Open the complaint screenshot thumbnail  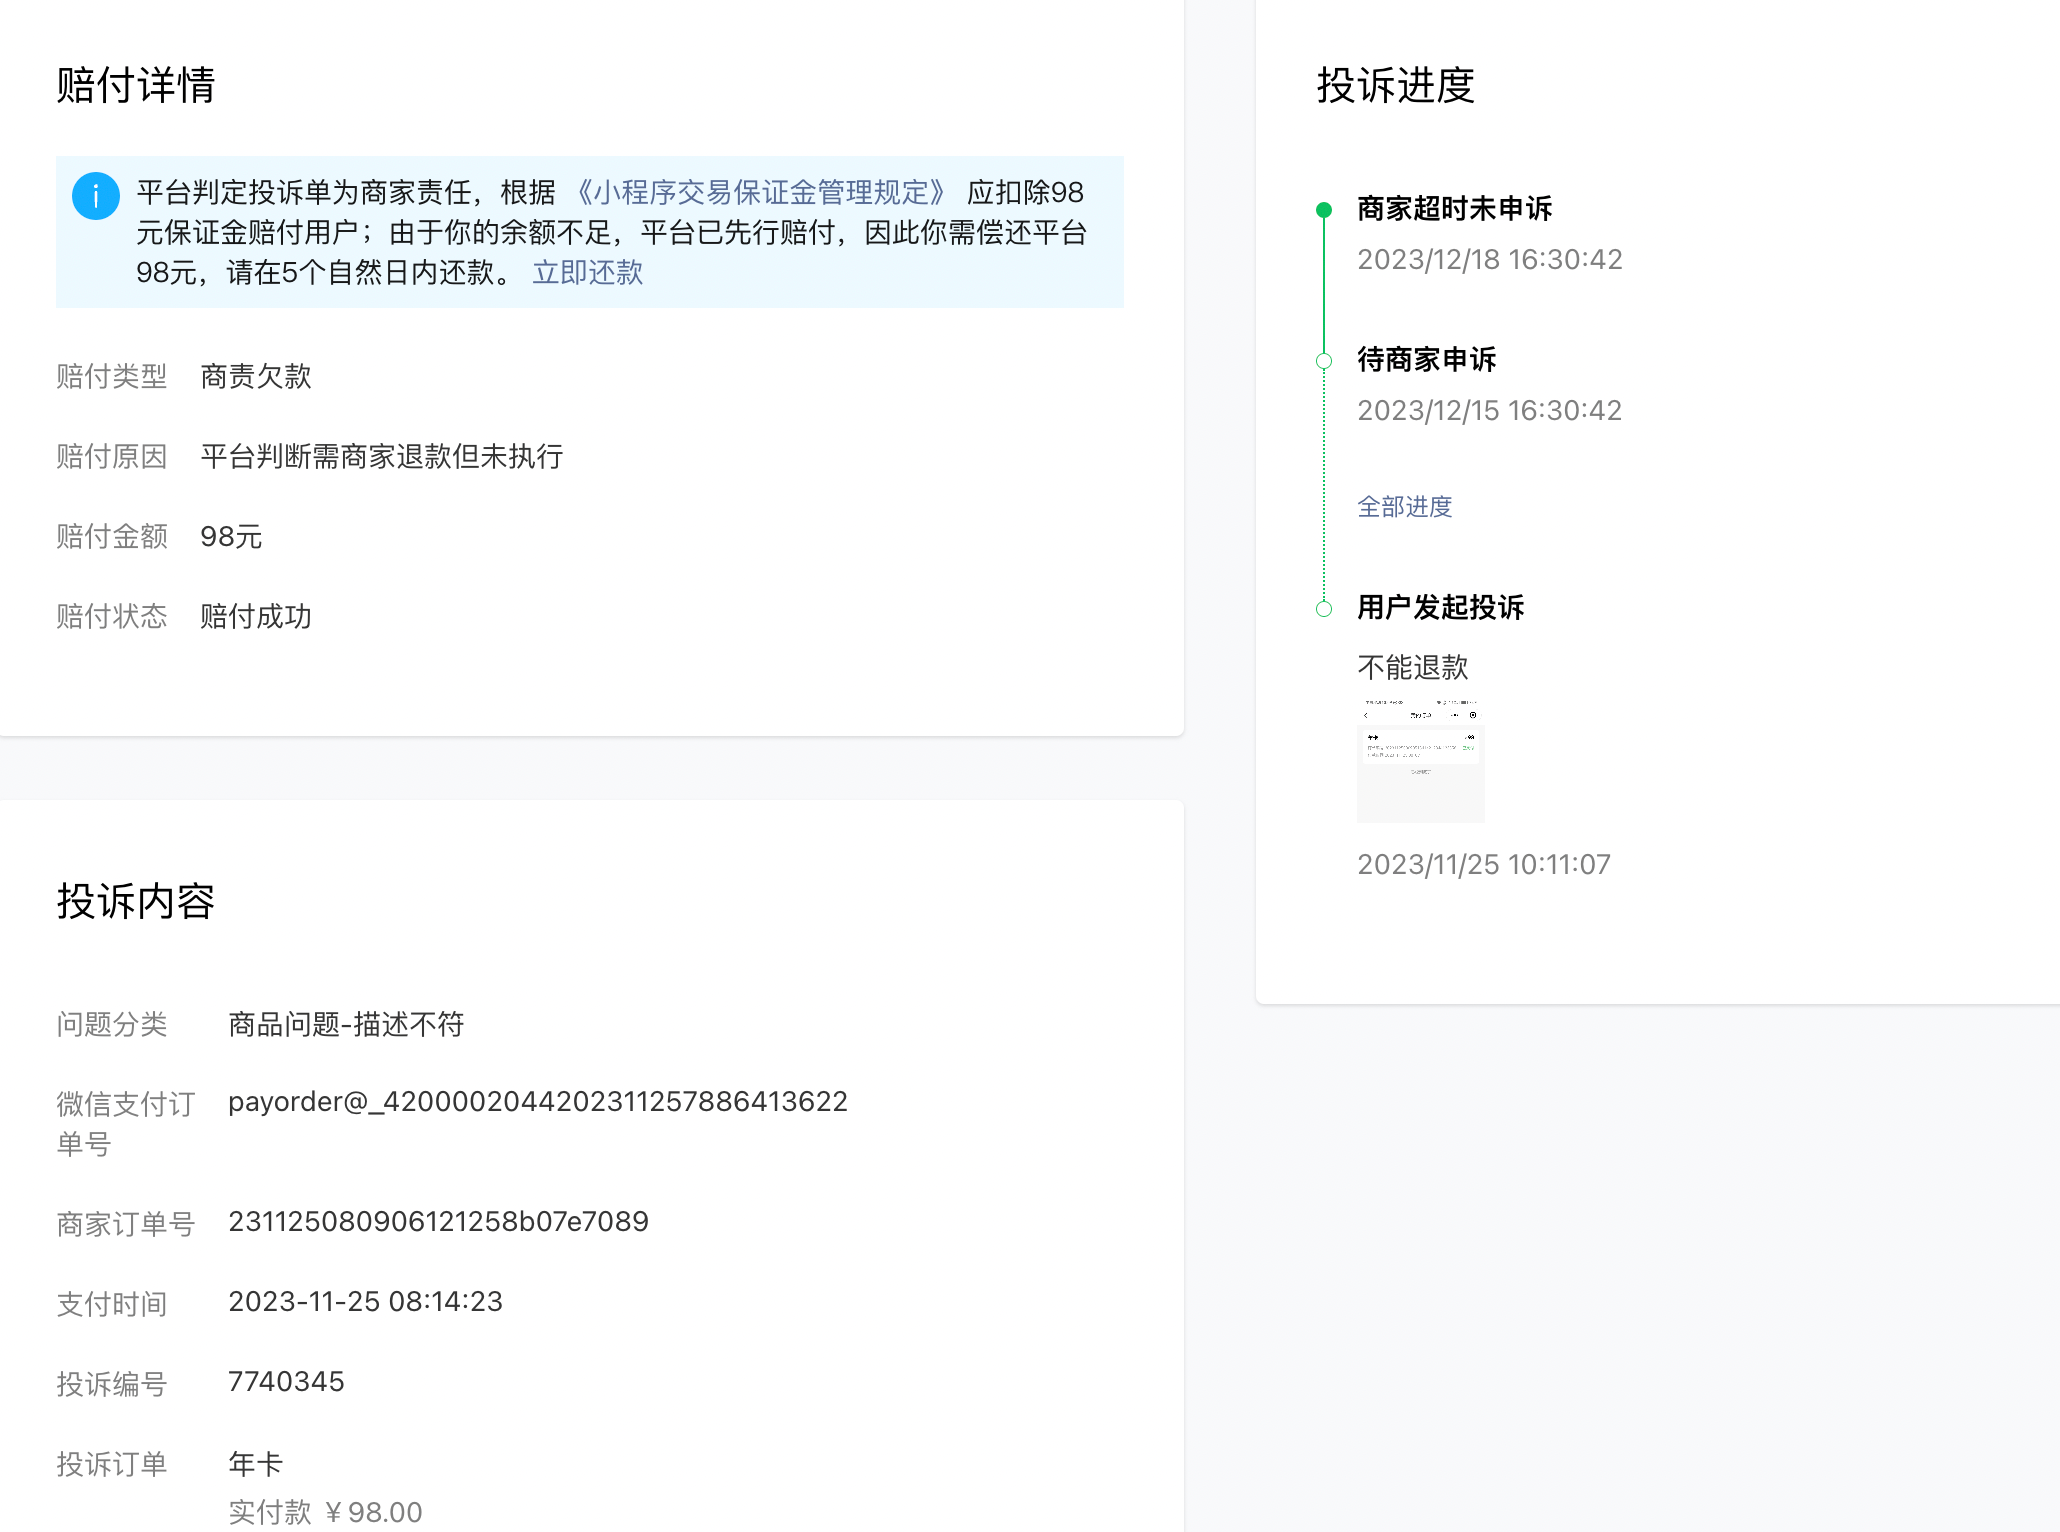tap(1420, 761)
